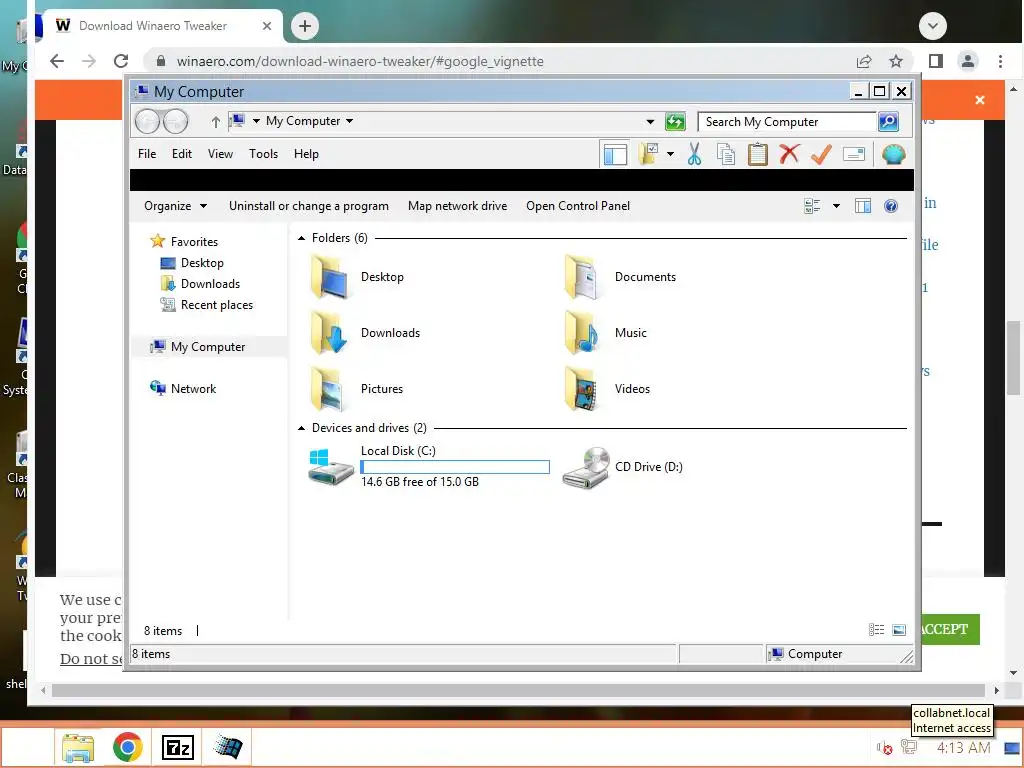The image size is (1024, 768).
Task: Click in the Search My Computer field
Action: (787, 121)
